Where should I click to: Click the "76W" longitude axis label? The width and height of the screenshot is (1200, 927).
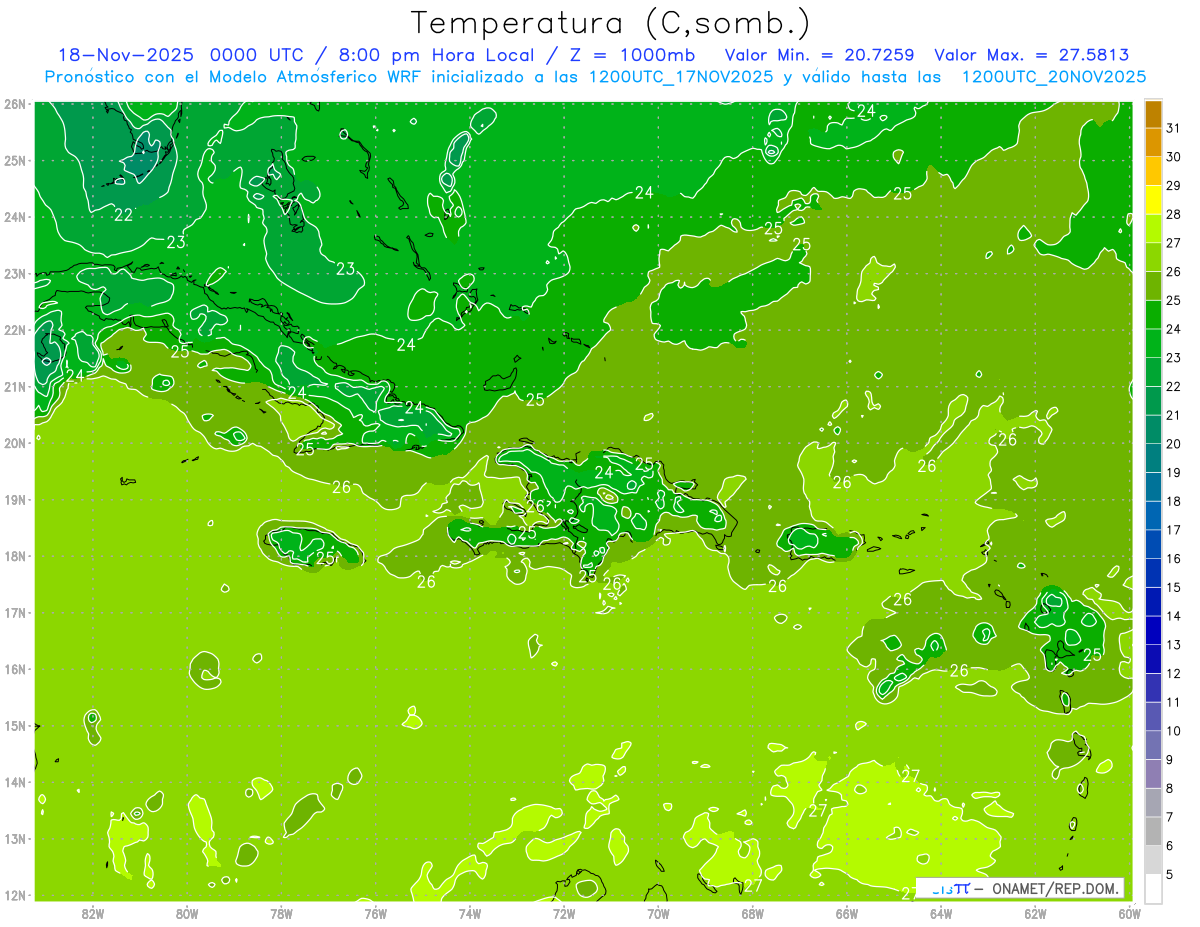click(376, 913)
